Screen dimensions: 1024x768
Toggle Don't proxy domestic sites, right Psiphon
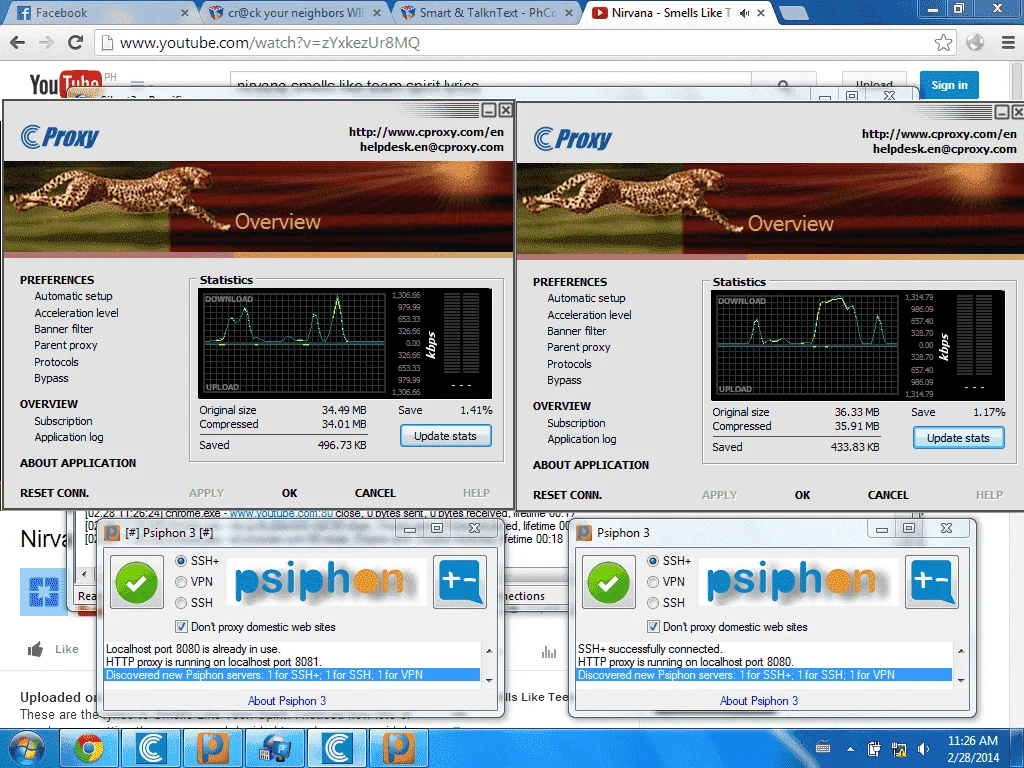(x=653, y=627)
